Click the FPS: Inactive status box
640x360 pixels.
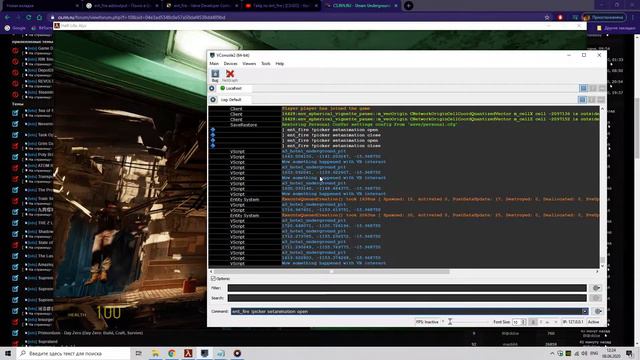click(427, 322)
